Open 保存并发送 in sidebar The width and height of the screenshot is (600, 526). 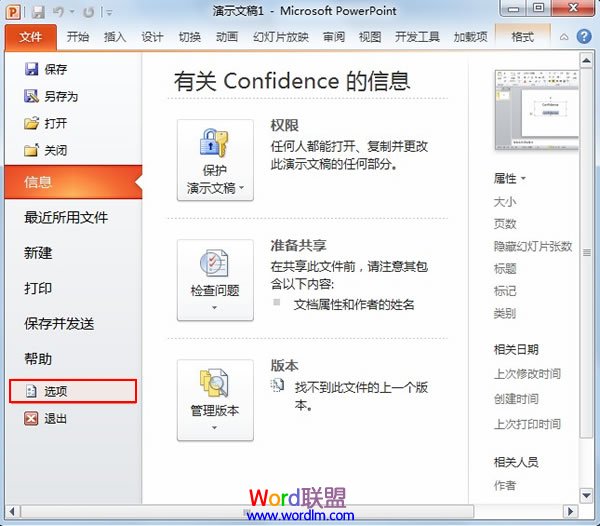click(x=59, y=324)
